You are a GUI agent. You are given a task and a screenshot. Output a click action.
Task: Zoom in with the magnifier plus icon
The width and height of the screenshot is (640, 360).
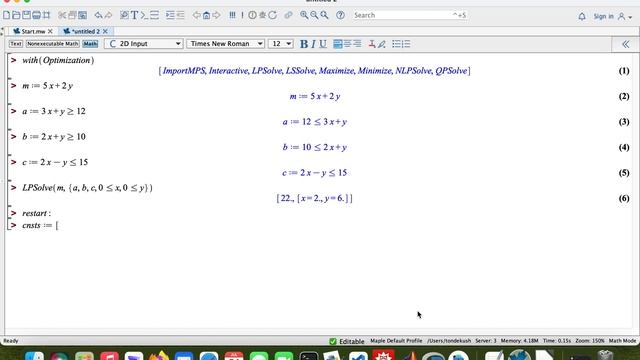pyautogui.click(x=304, y=15)
